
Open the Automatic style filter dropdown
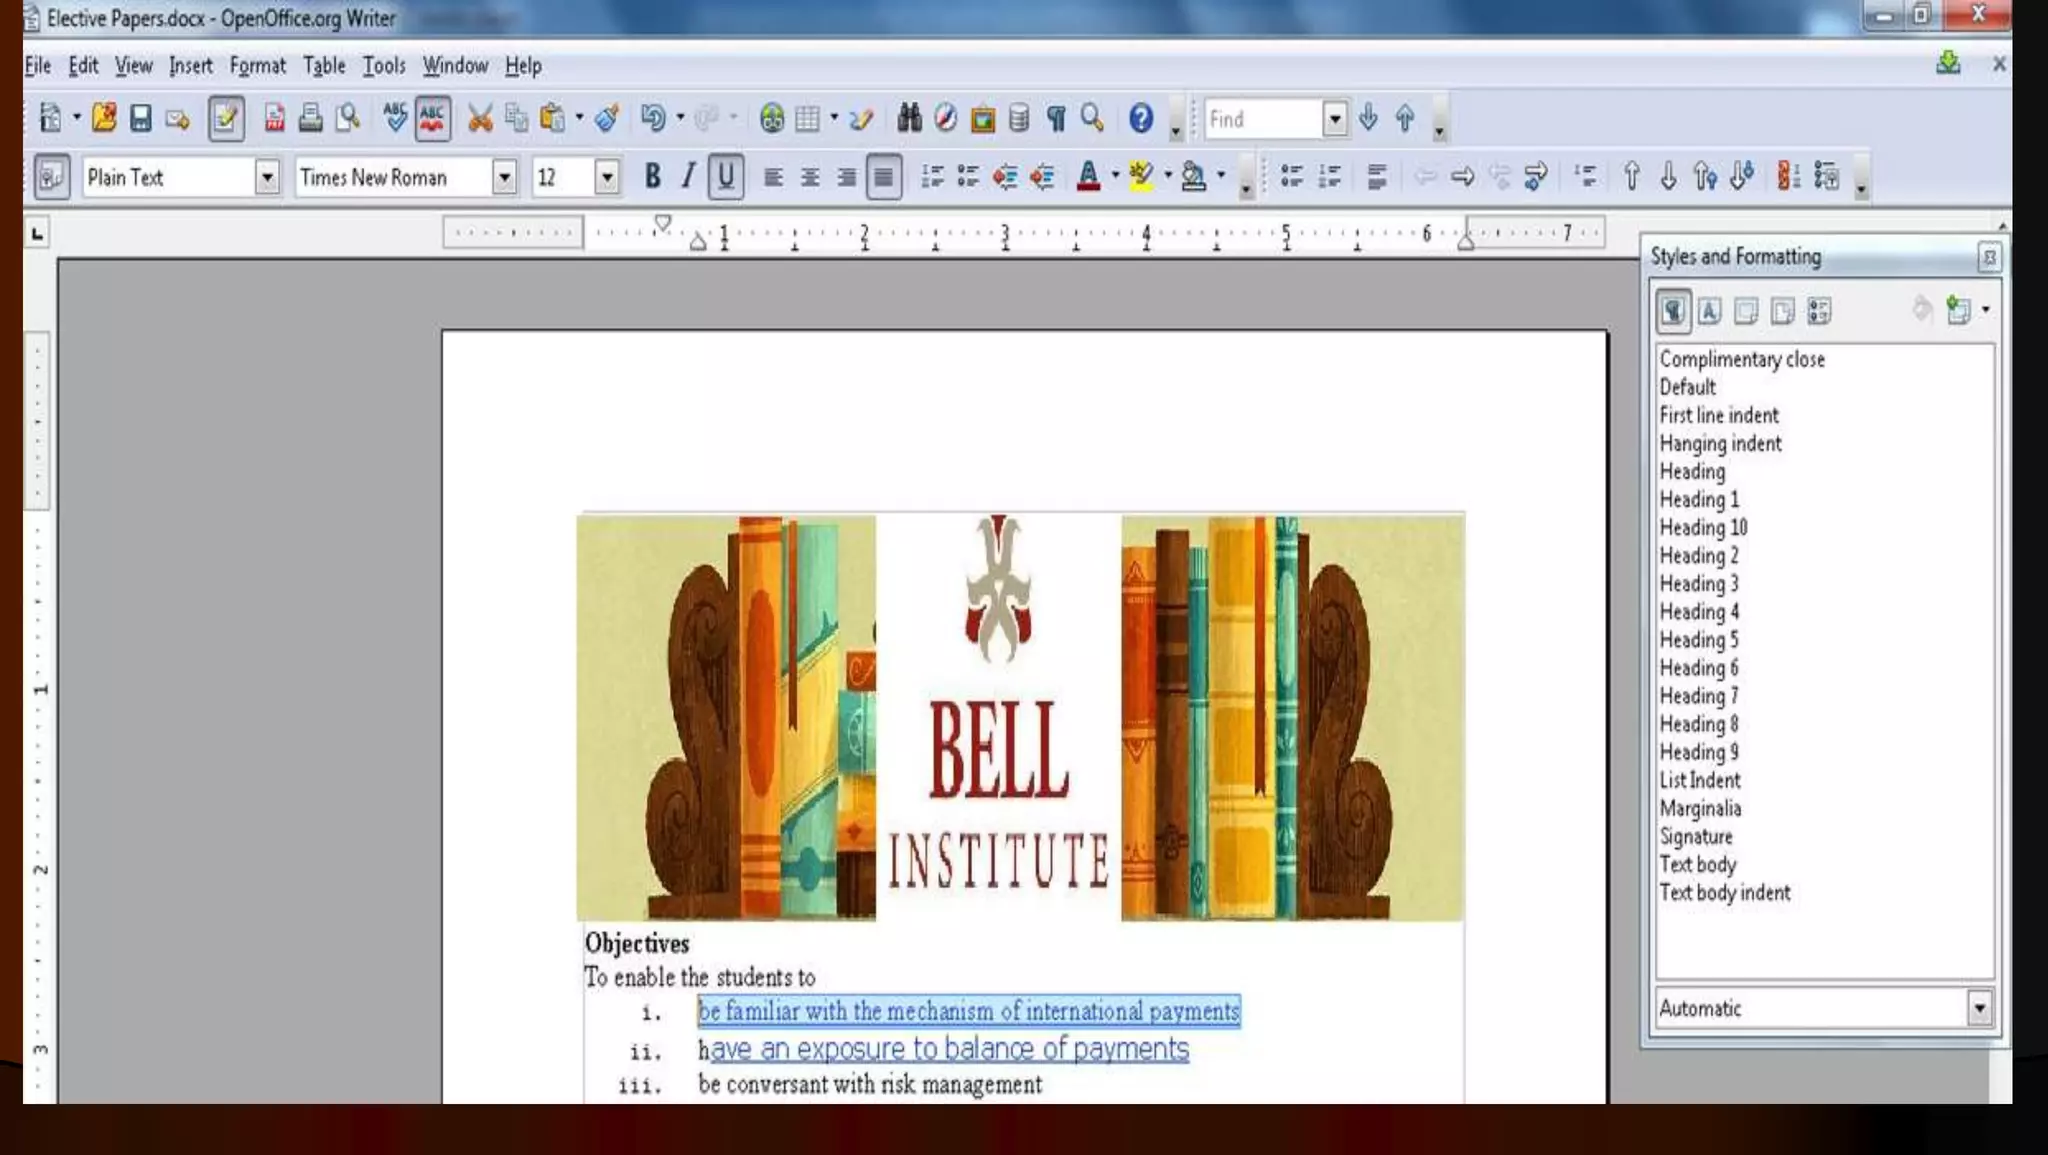pyautogui.click(x=1979, y=1008)
